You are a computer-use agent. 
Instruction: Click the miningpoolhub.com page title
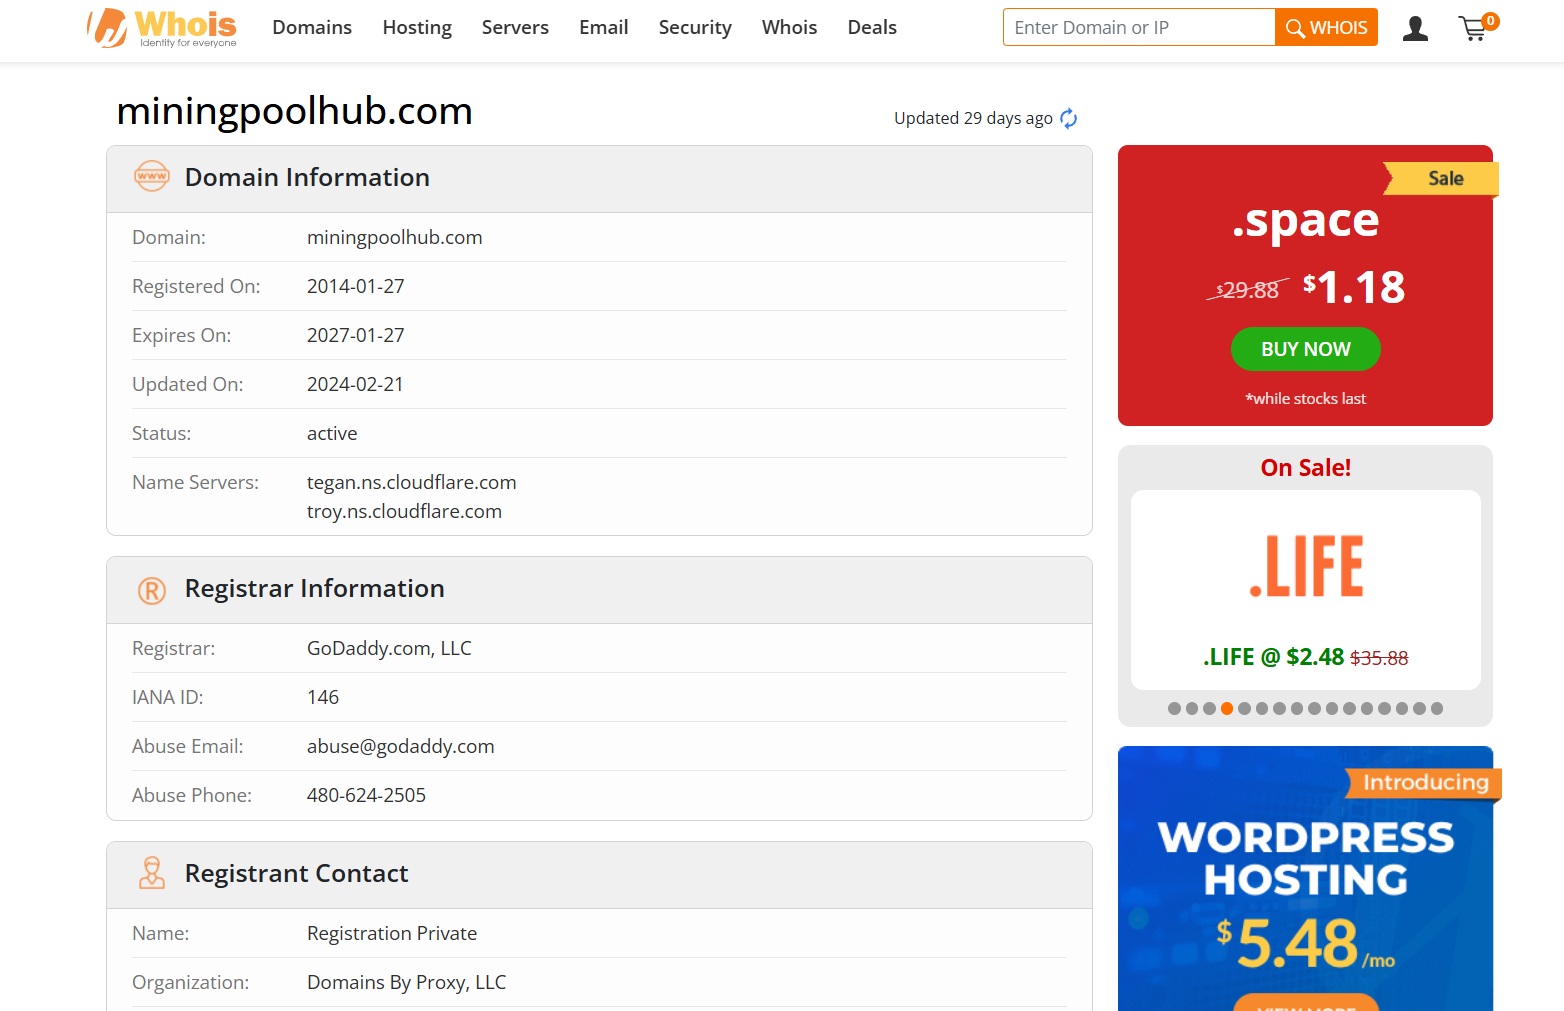tap(295, 111)
